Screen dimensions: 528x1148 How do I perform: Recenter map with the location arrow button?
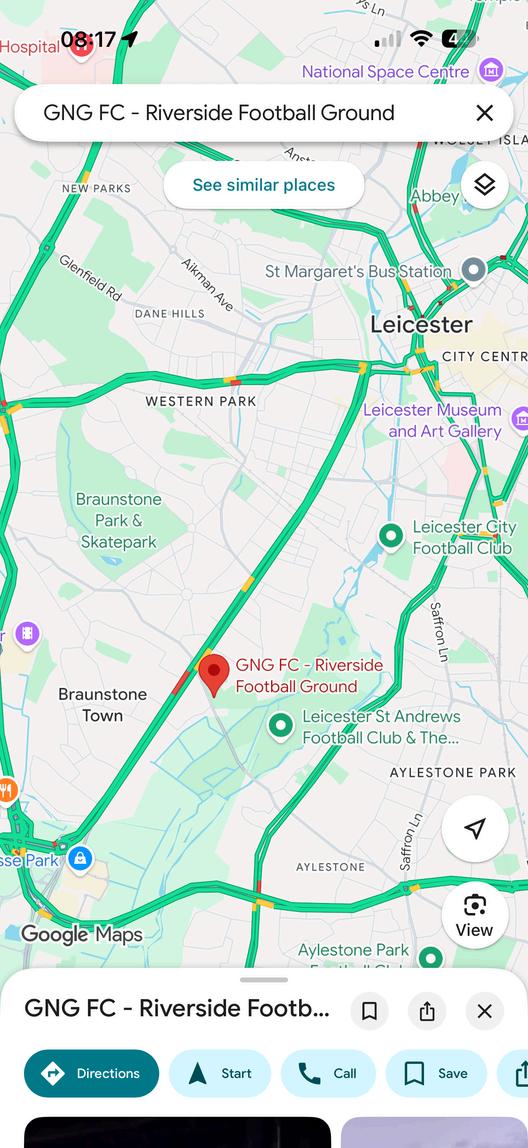pos(475,829)
